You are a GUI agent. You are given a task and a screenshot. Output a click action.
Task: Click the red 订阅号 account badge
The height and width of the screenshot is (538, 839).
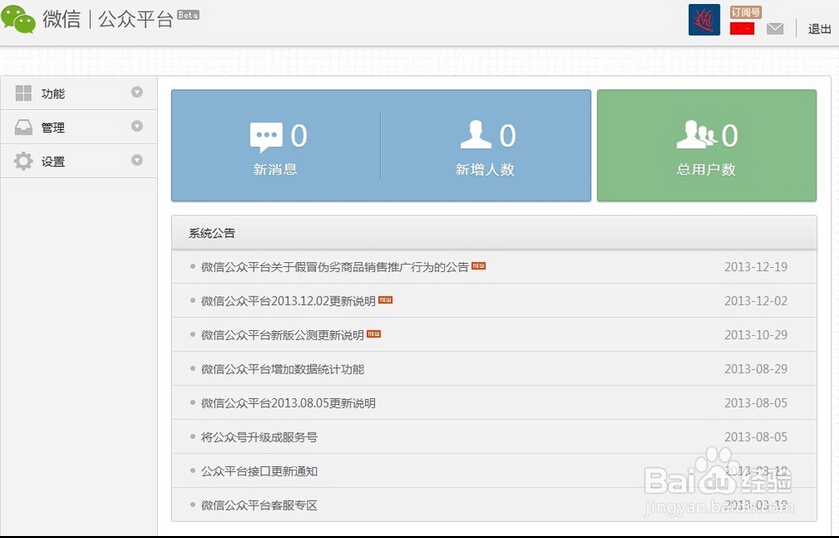coord(742,29)
